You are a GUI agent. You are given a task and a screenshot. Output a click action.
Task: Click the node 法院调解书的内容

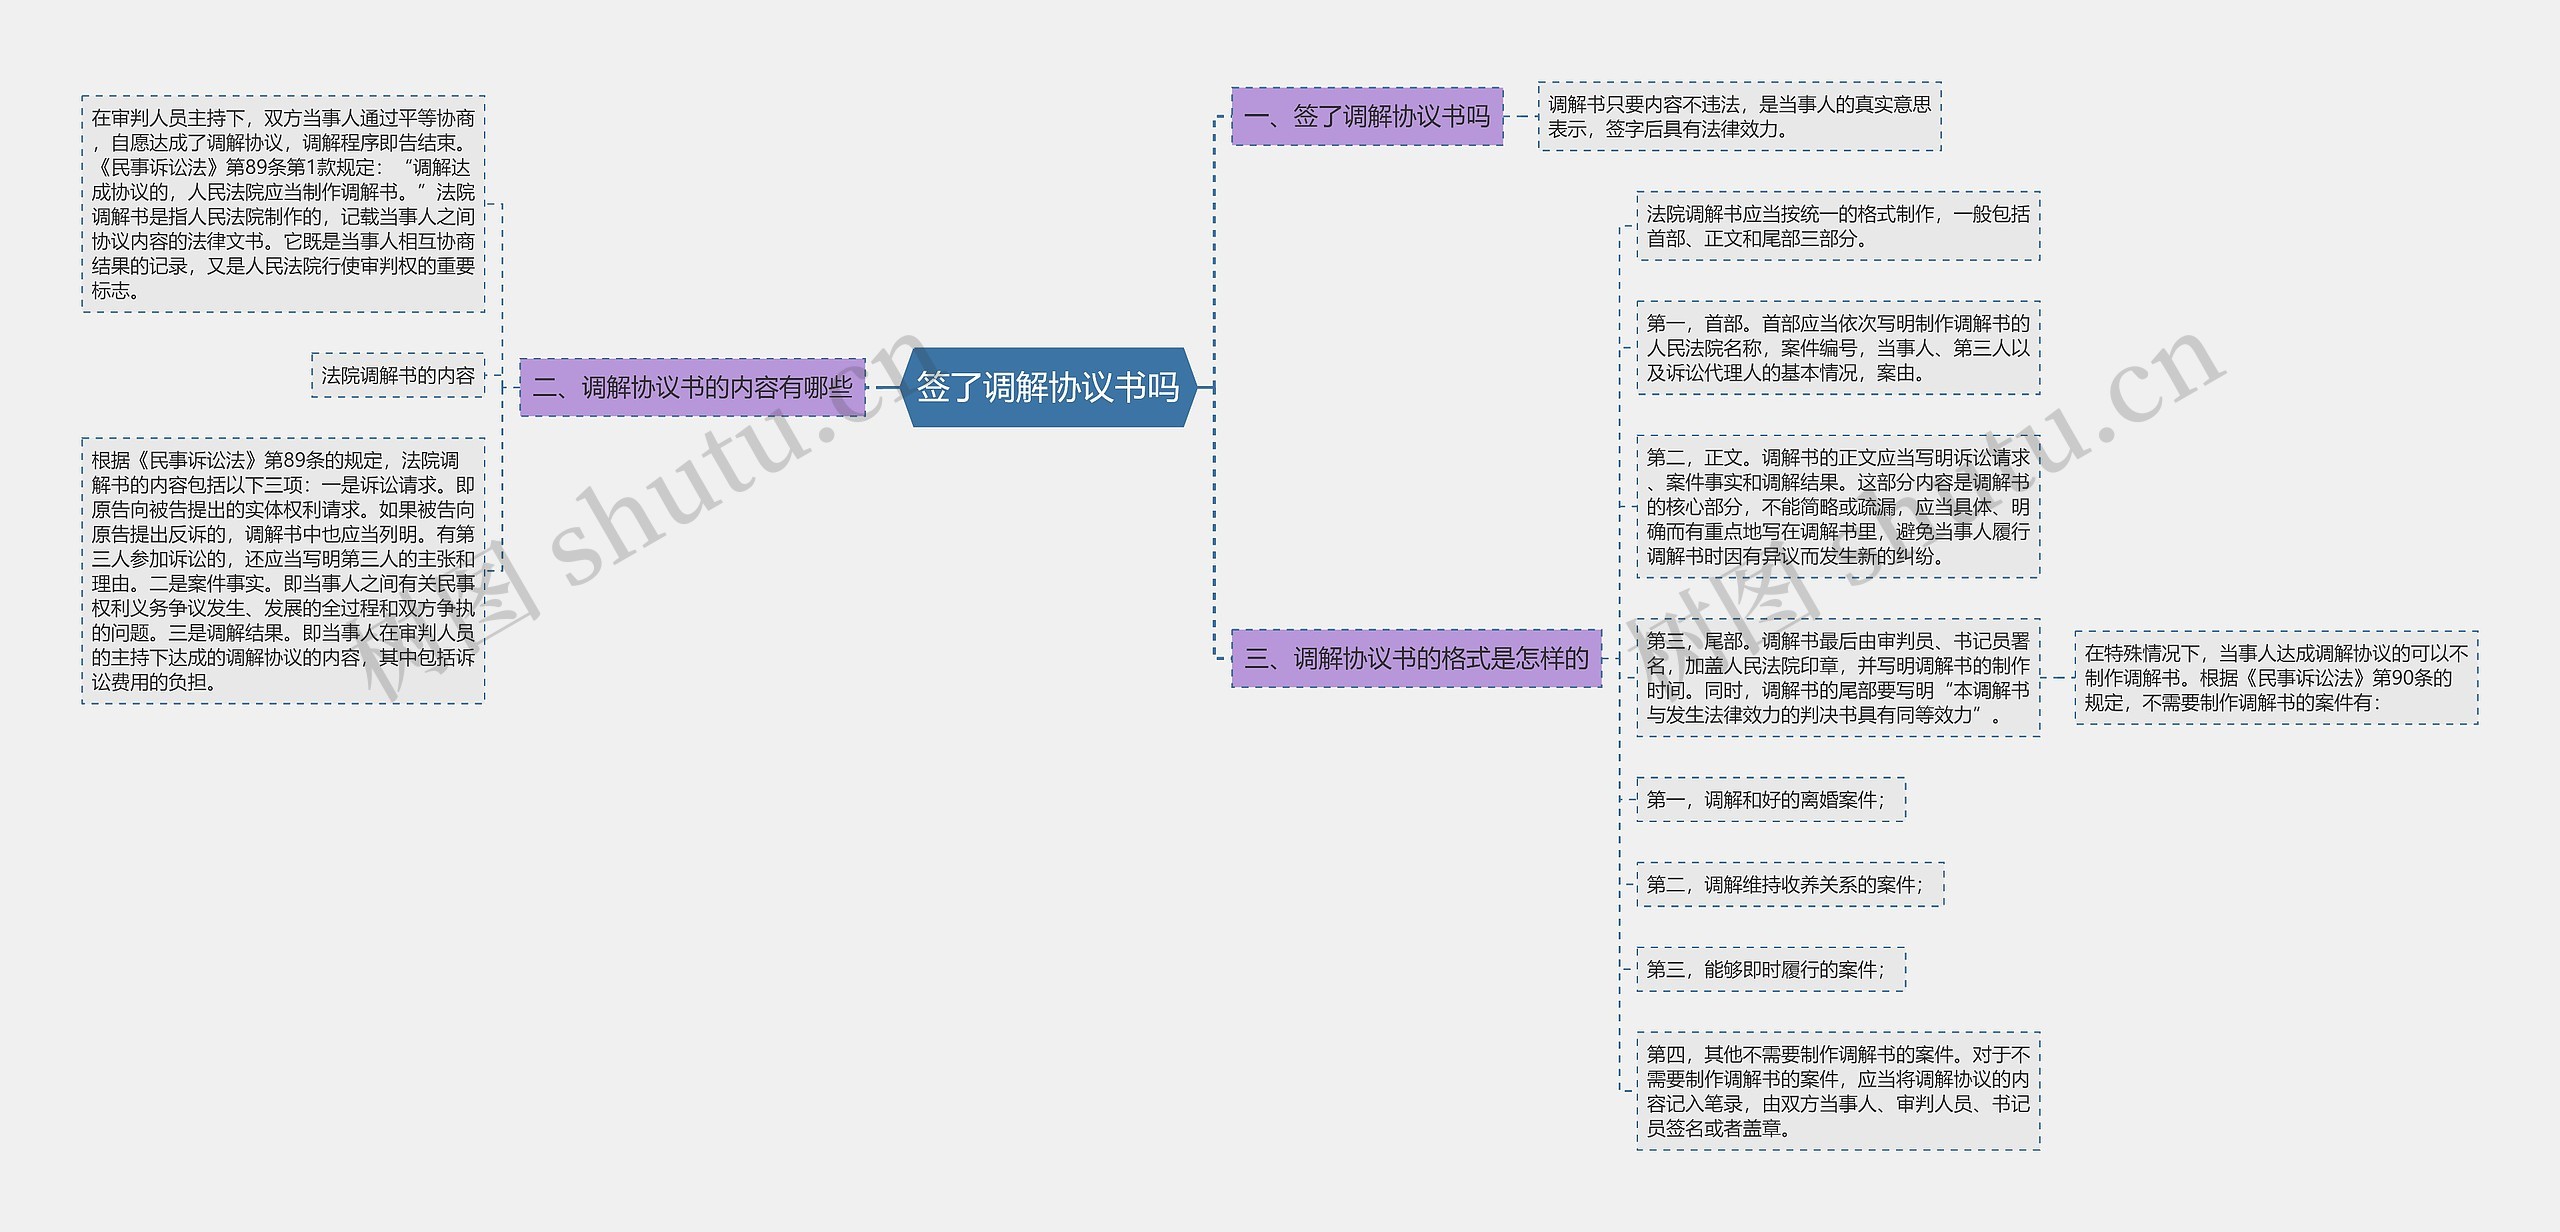click(398, 375)
